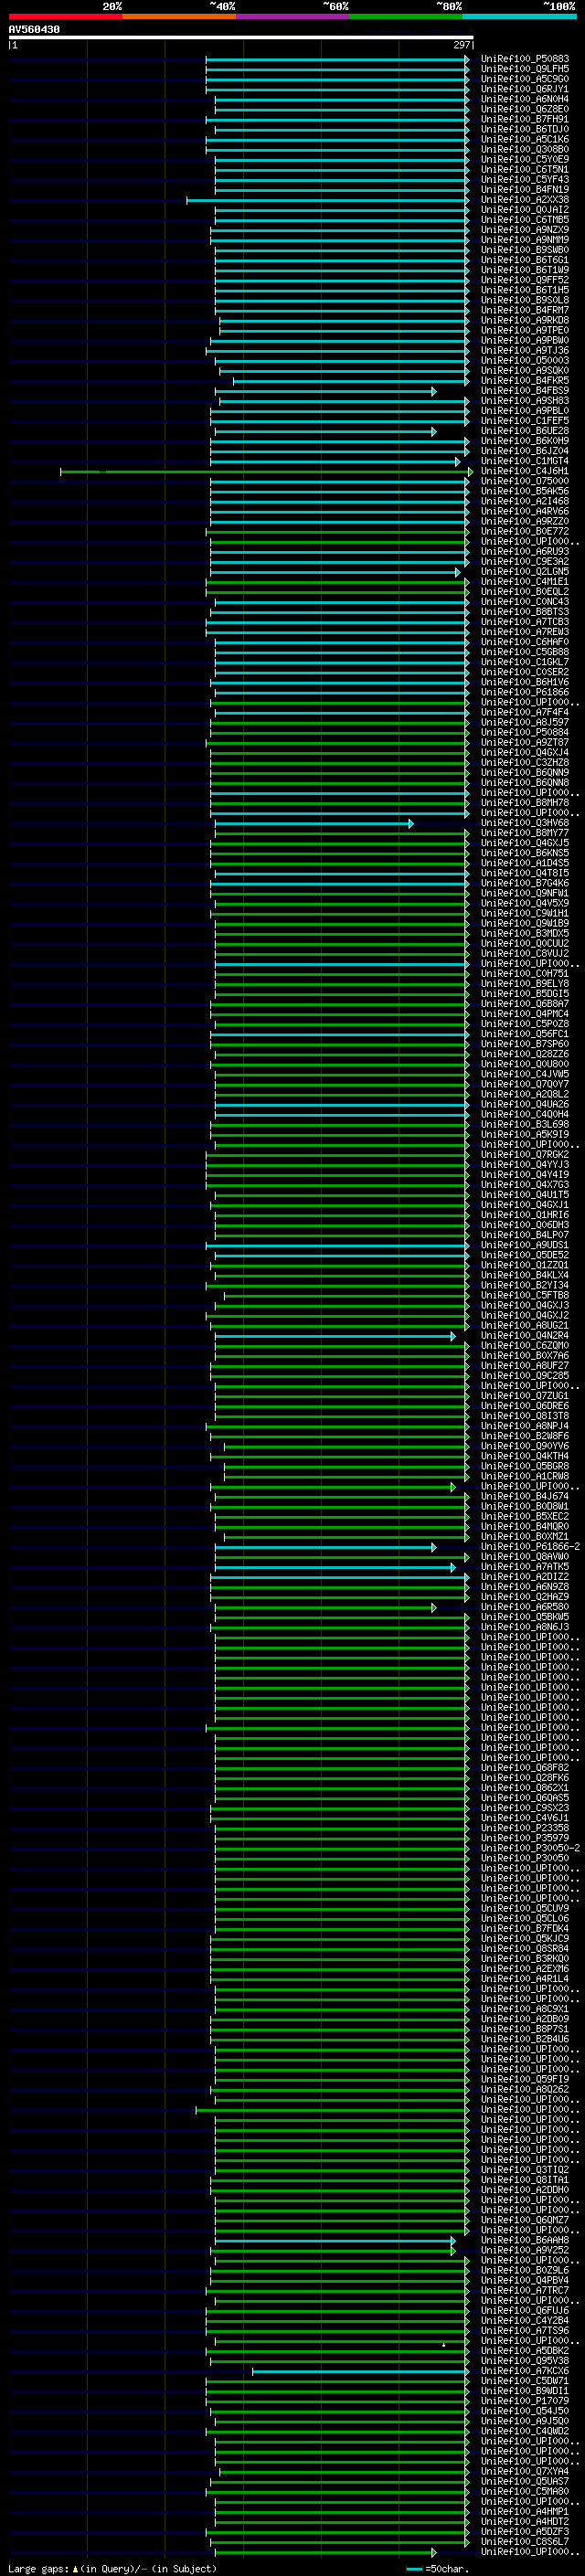Select UniRef100_P17079 label
The image size is (585, 2576).
click(525, 2401)
